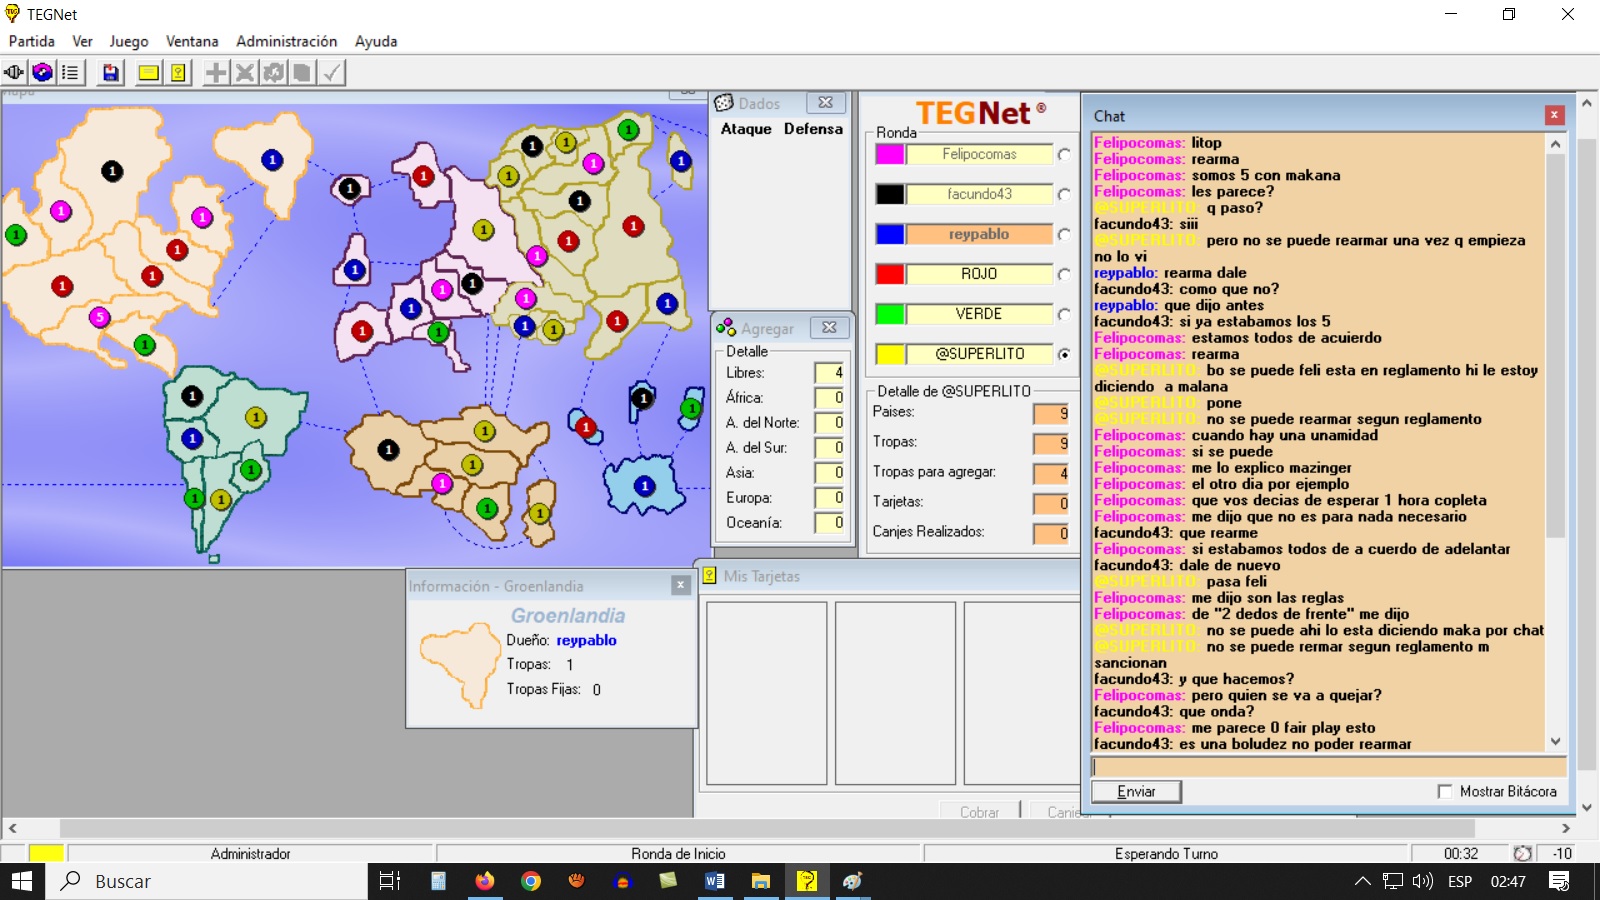Click the save floppy disk icon
Screen dimensions: 1600x900
tap(111, 72)
